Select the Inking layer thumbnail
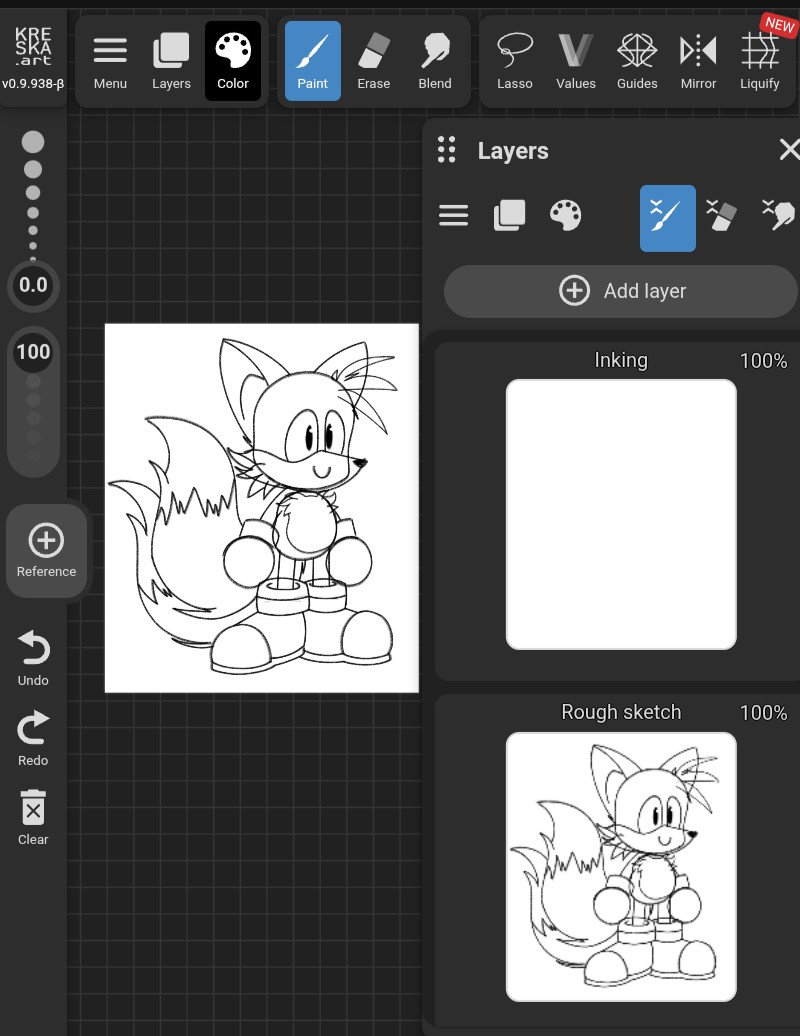This screenshot has width=800, height=1036. click(621, 514)
